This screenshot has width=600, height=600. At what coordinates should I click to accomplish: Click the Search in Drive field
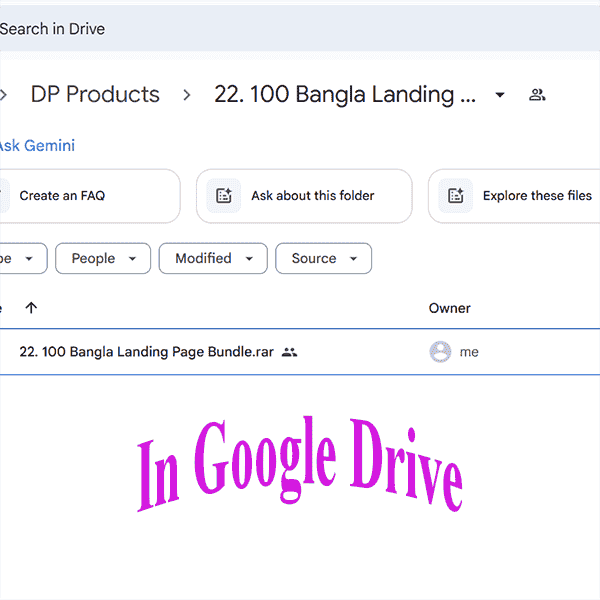pos(300,29)
